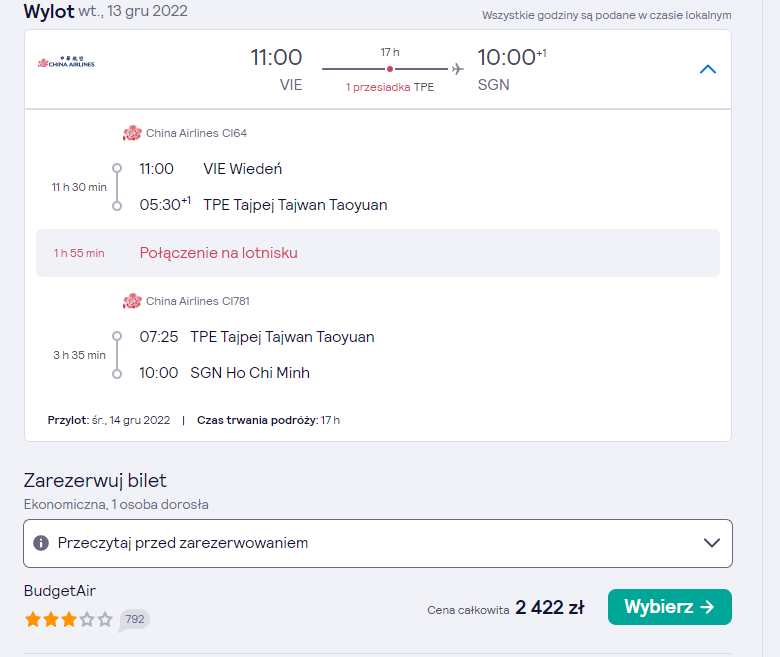Viewport: 780px width, 657px height.
Task: Open the Przeczytaj przed zarezerwowaniem panel
Action: click(x=378, y=543)
